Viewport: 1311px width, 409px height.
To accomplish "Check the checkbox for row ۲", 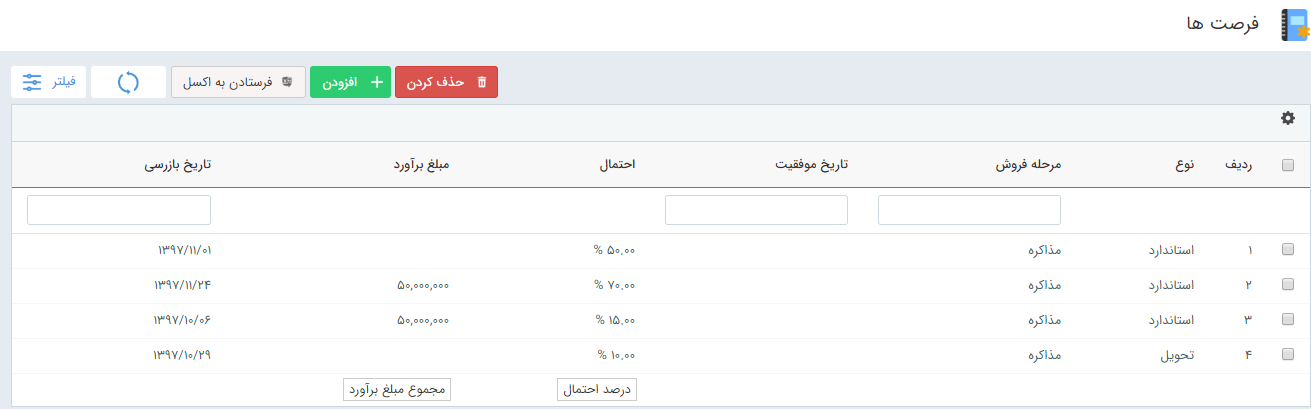I will [1288, 284].
